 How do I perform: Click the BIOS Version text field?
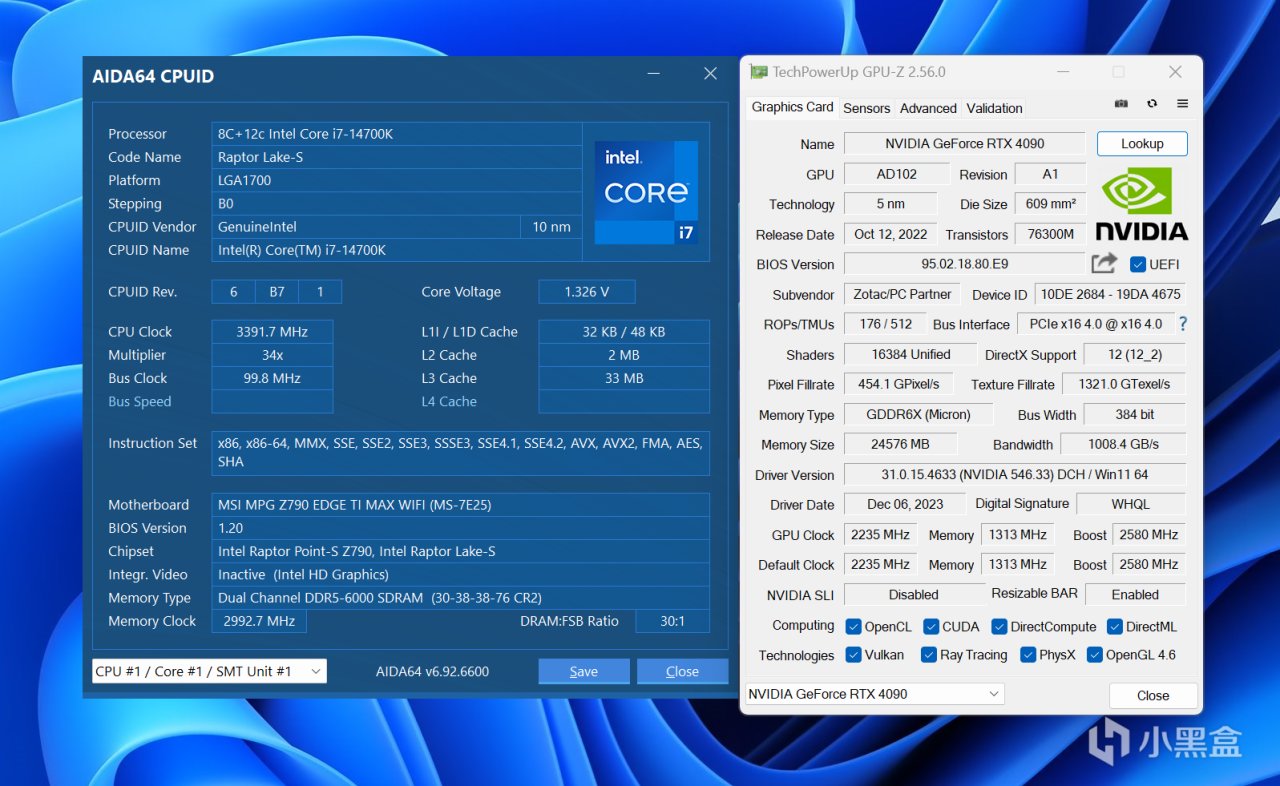coord(964,264)
